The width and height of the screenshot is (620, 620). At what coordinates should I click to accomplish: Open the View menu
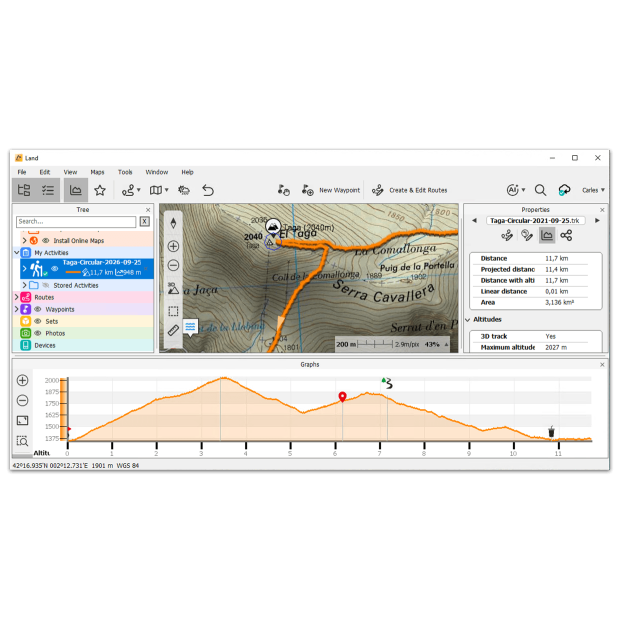click(x=70, y=172)
